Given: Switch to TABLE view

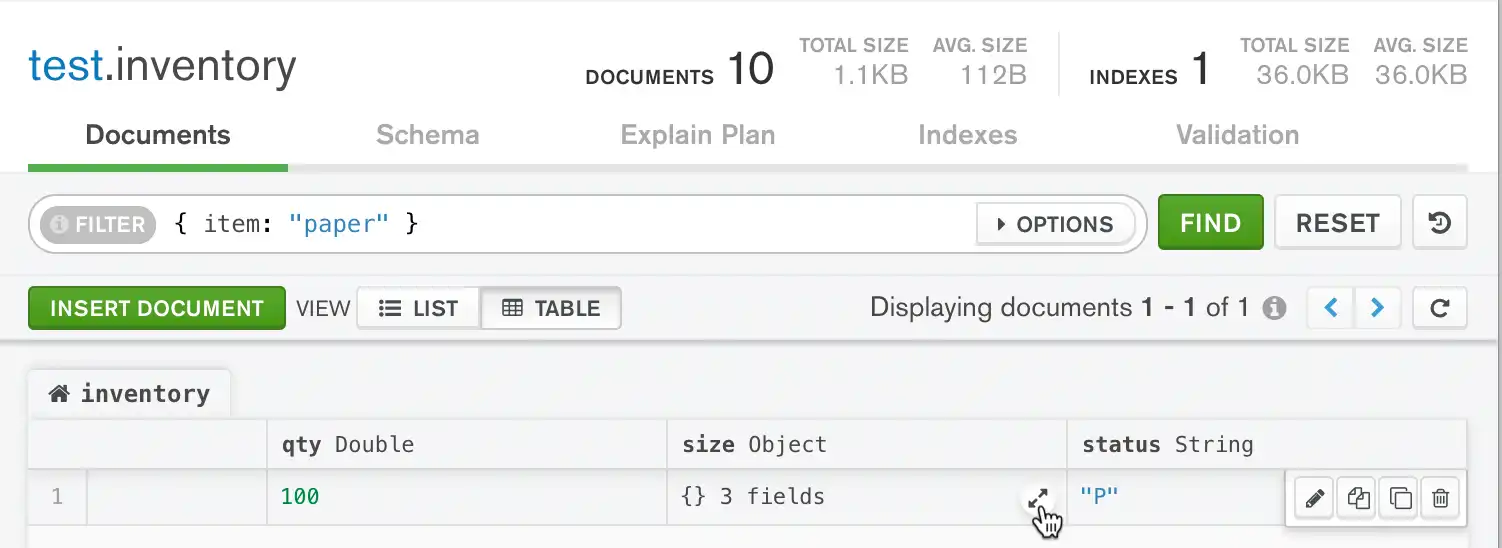Looking at the screenshot, I should tap(551, 308).
